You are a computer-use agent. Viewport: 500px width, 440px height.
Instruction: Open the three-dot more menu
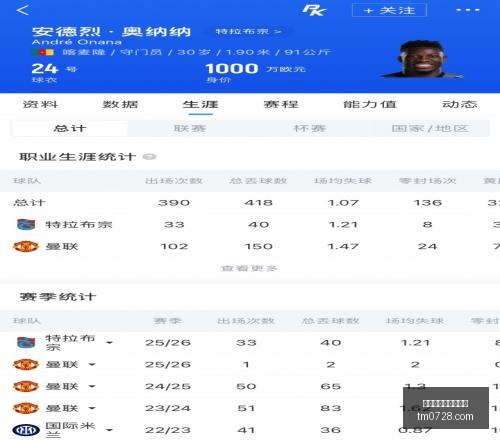(468, 10)
